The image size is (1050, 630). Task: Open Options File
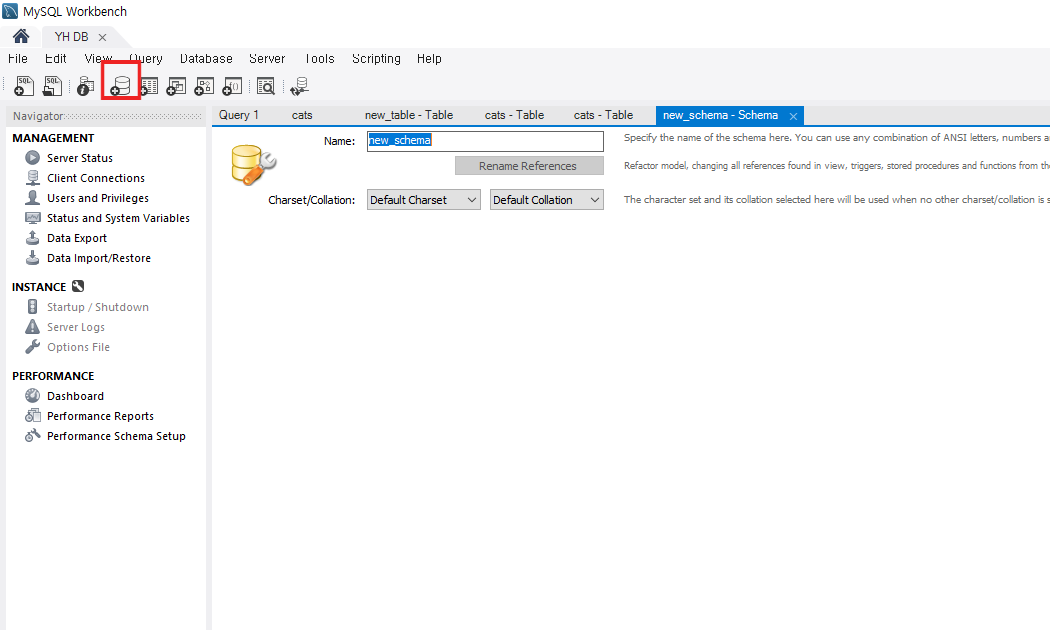point(78,347)
